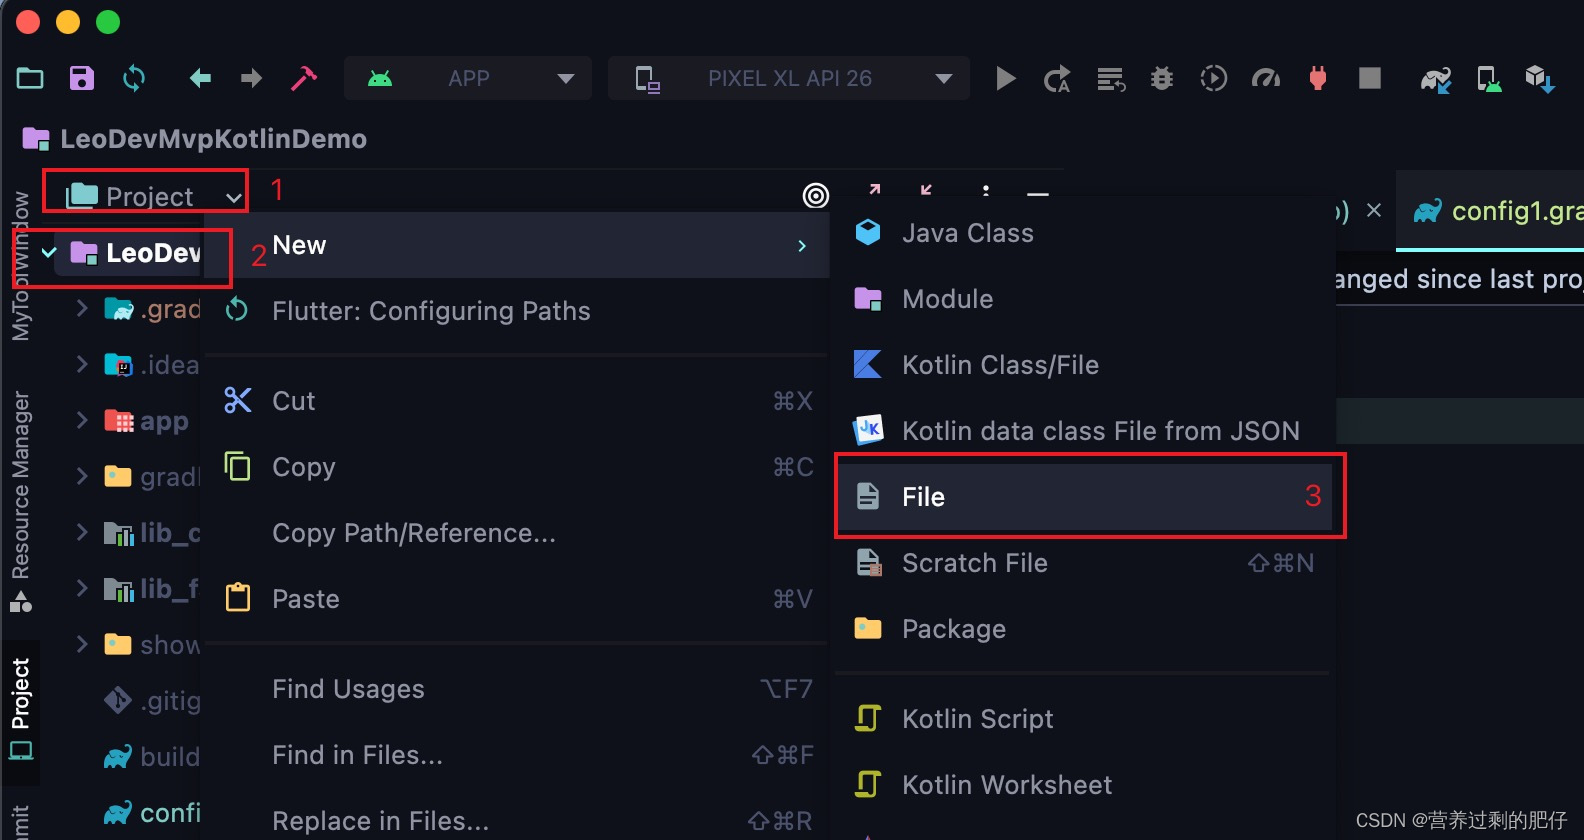Open the Profiler gauge icon
The height and width of the screenshot is (840, 1584).
click(1266, 78)
